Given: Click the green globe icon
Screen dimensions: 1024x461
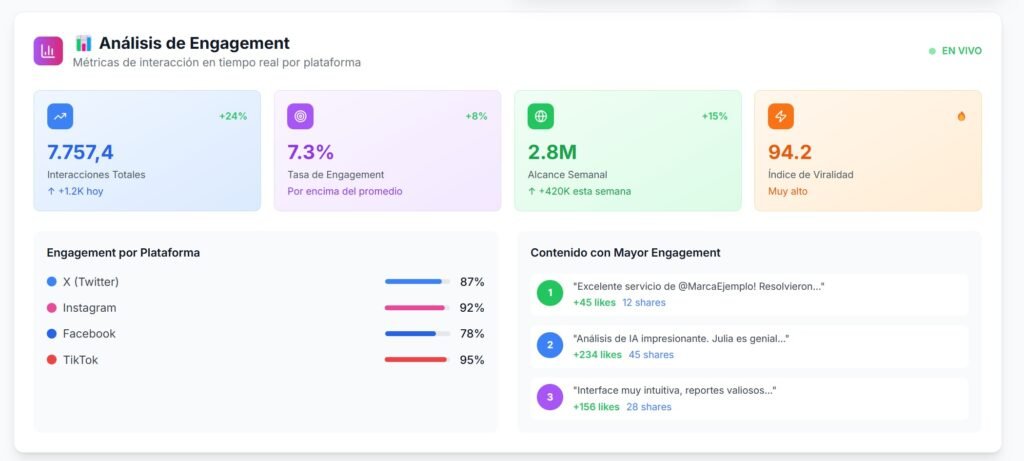Looking at the screenshot, I should [541, 116].
